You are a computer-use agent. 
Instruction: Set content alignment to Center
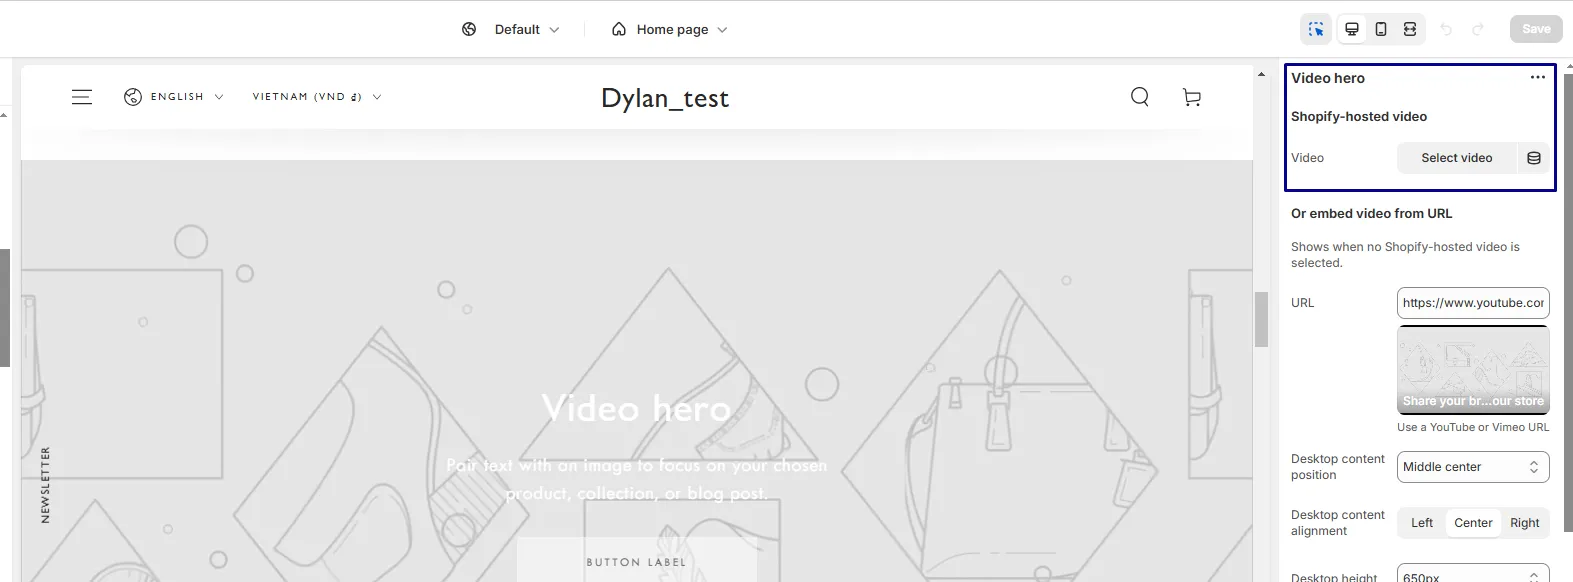[x=1473, y=523]
